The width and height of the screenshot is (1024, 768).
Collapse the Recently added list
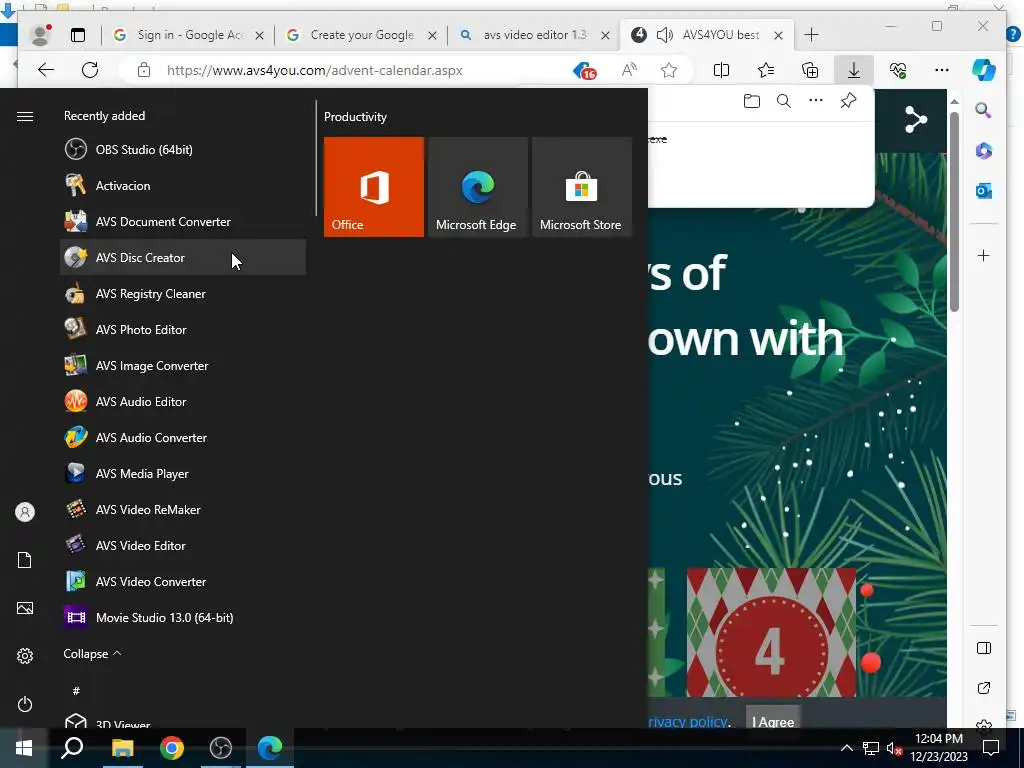point(92,653)
